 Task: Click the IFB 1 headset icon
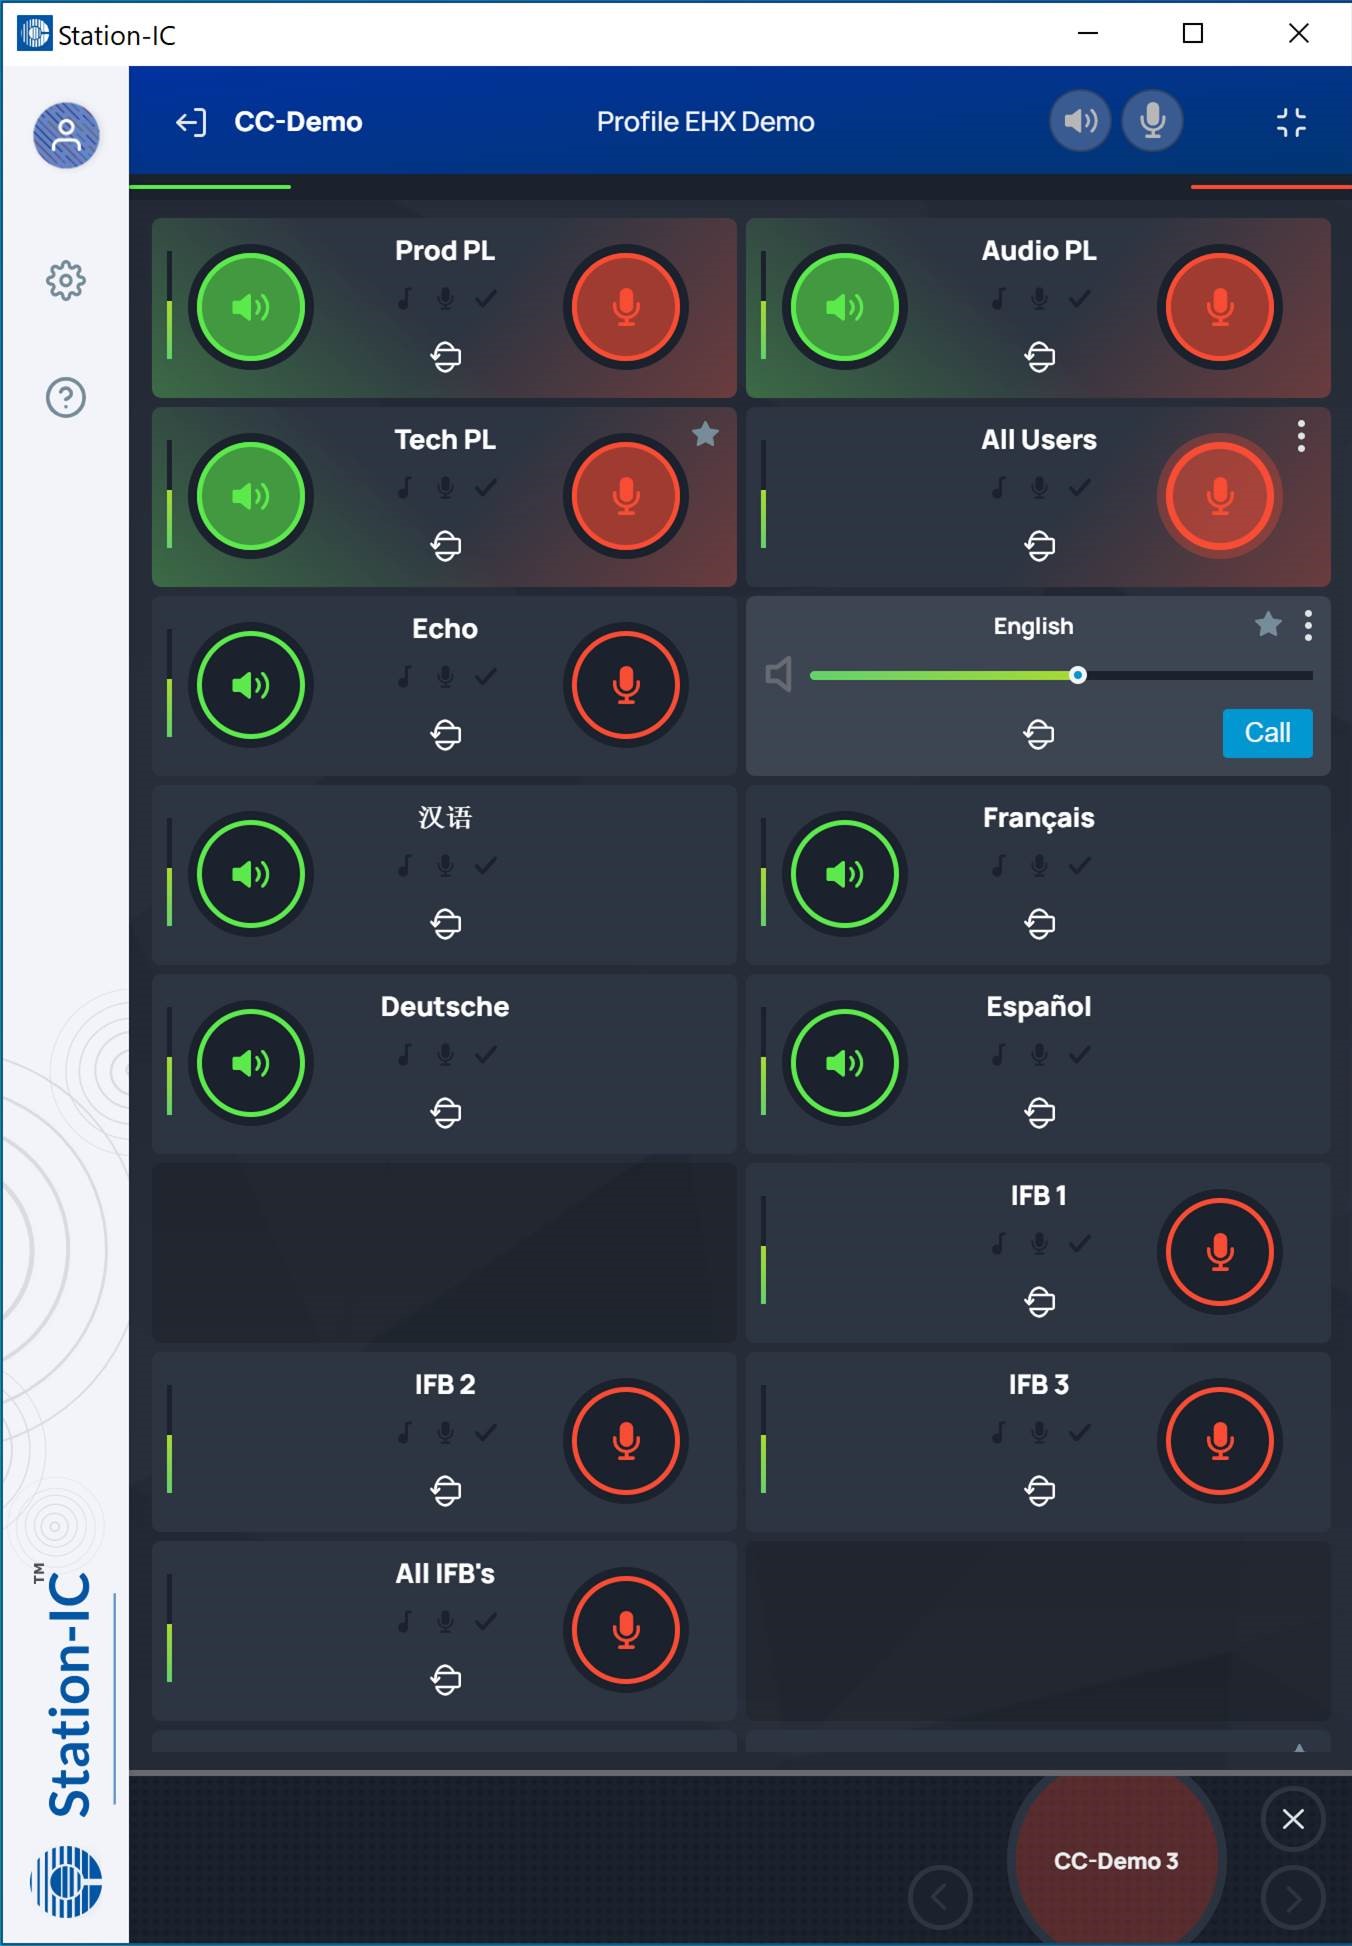pos(1040,1301)
